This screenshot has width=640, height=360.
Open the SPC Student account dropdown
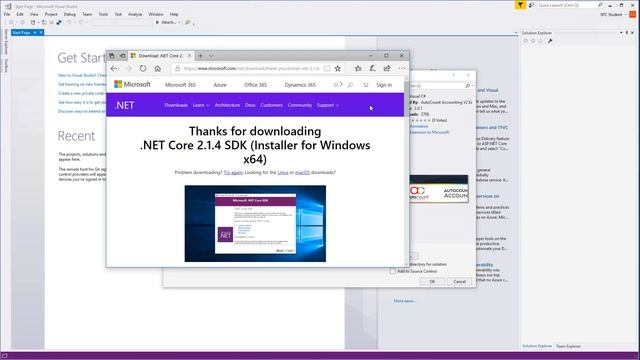point(625,15)
